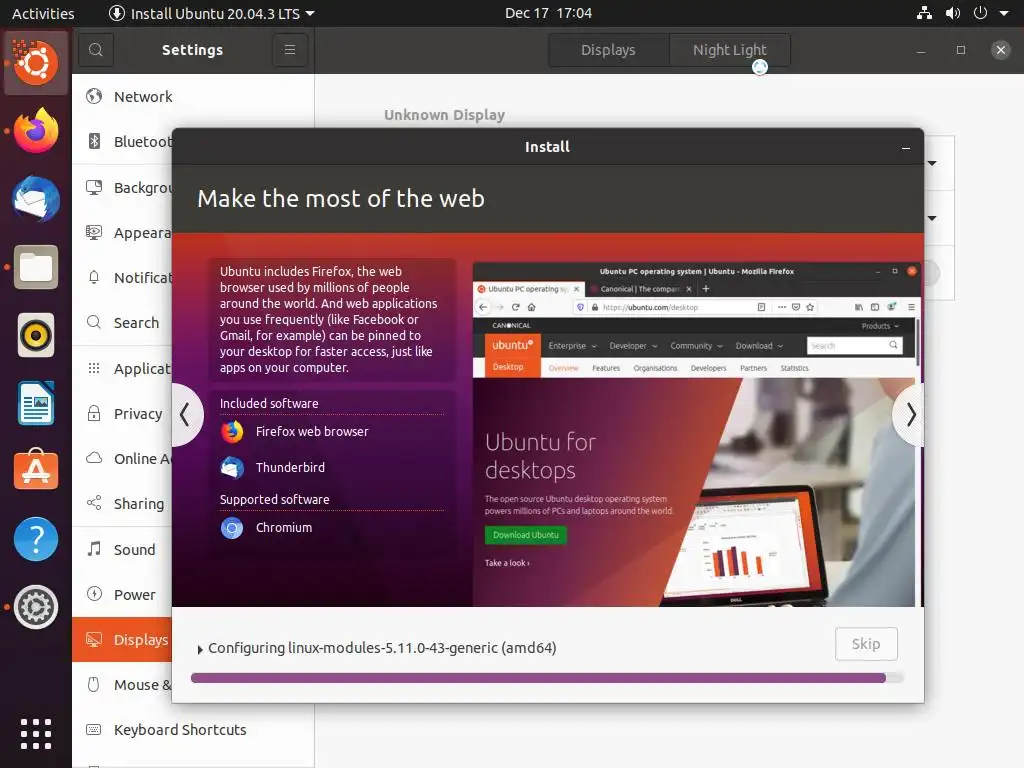Open the Install Ubuntu 20.04.3 LTS app menu
Screen dimensions: 1024x768
212,13
